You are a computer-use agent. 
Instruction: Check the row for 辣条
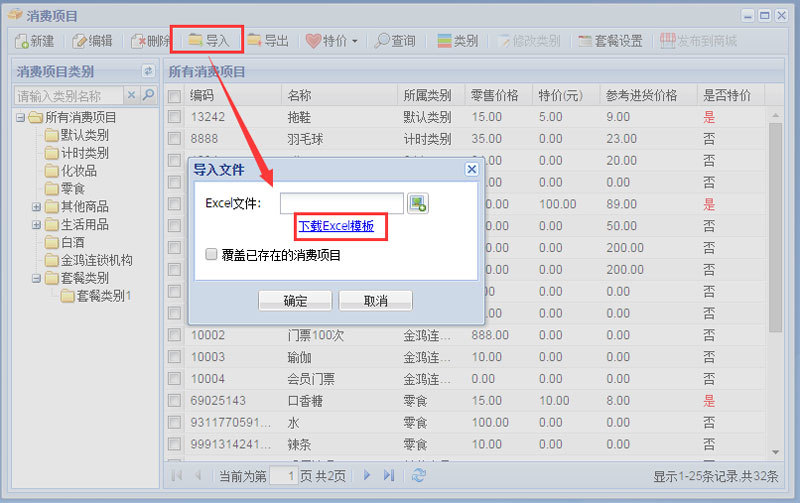point(174,444)
